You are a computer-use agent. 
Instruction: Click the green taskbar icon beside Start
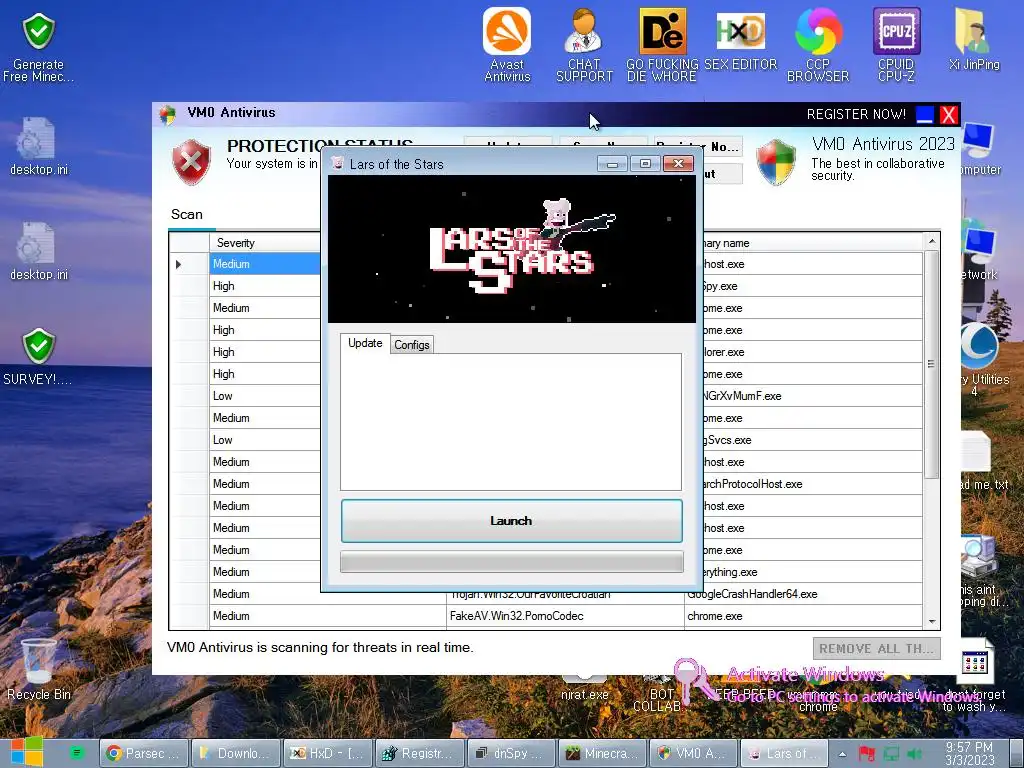click(x=76, y=753)
